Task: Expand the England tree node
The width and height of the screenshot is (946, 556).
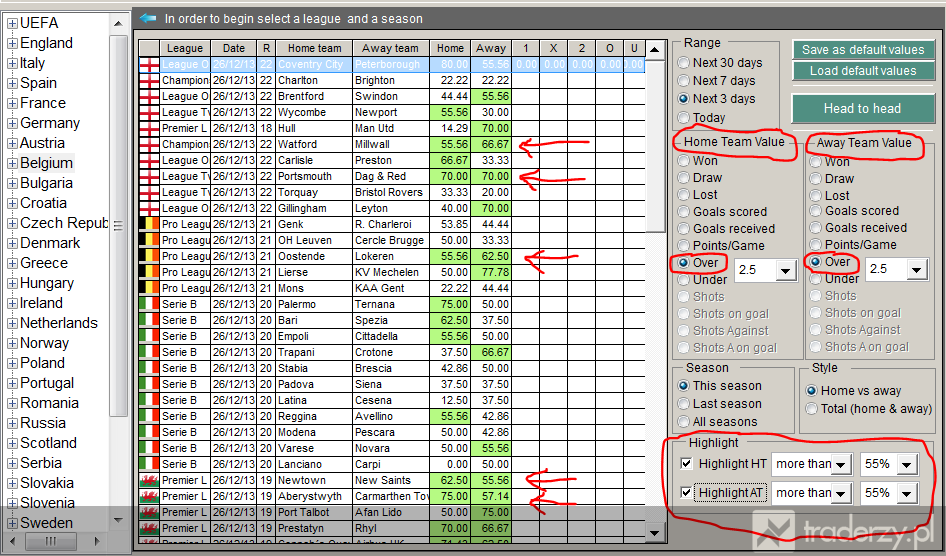Action: pos(12,43)
